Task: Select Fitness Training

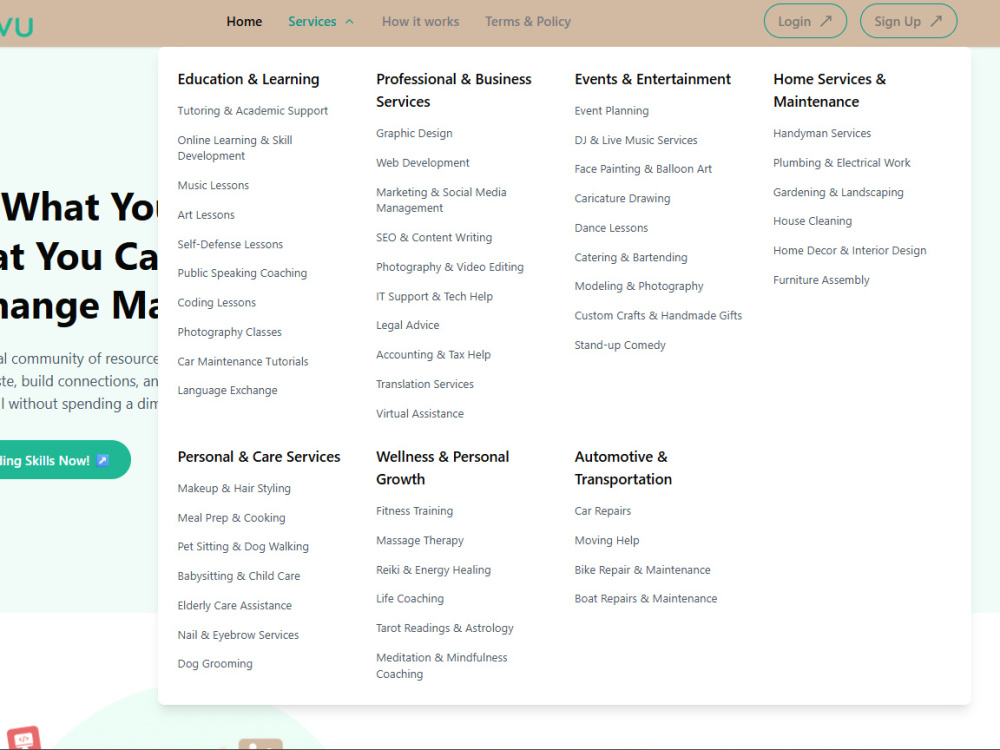Action: tap(415, 511)
